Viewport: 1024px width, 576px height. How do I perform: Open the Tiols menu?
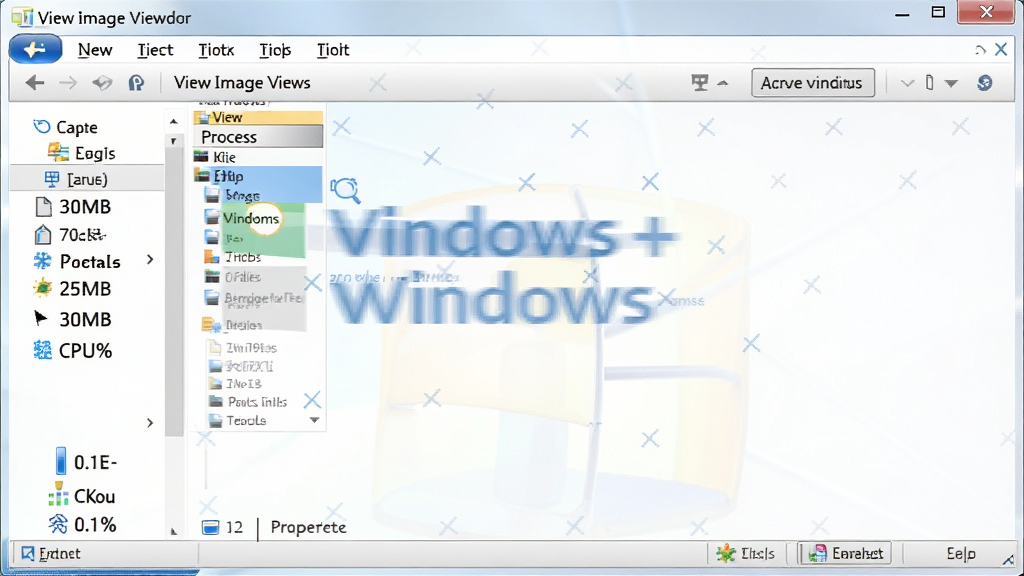(275, 50)
